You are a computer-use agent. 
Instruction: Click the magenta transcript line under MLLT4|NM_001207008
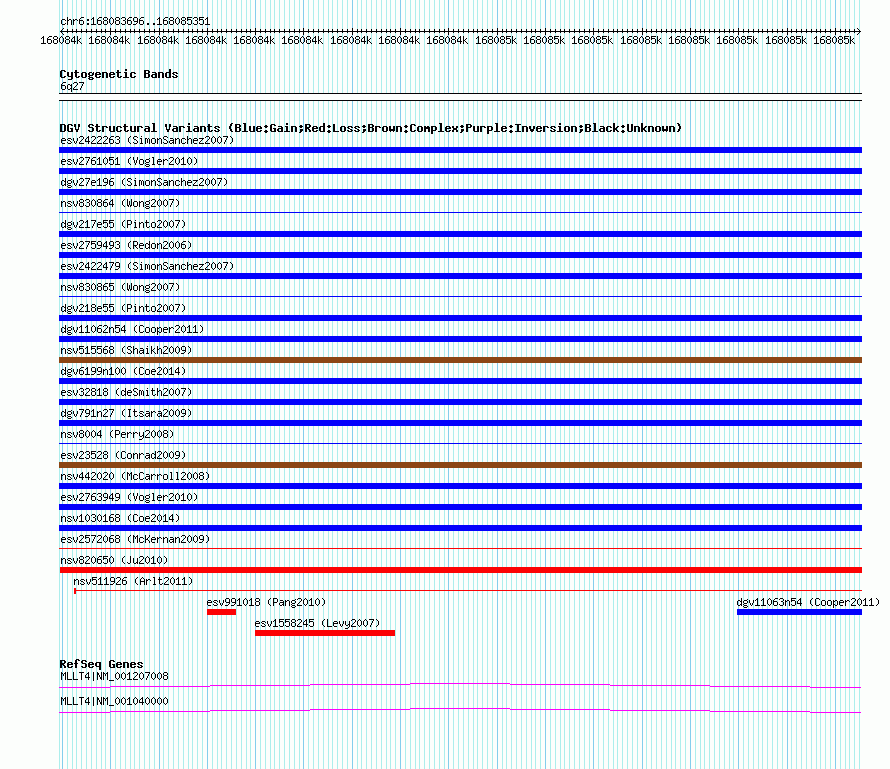(460, 686)
